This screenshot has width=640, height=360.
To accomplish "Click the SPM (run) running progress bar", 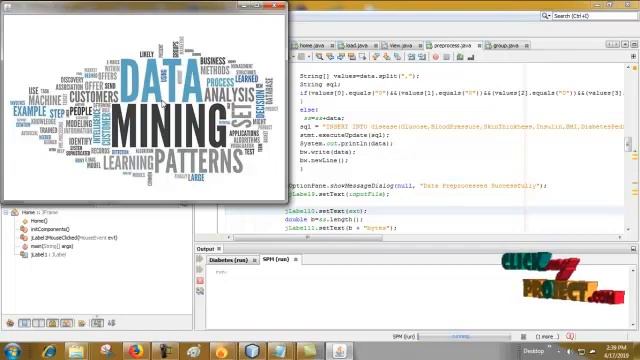I will [464, 337].
